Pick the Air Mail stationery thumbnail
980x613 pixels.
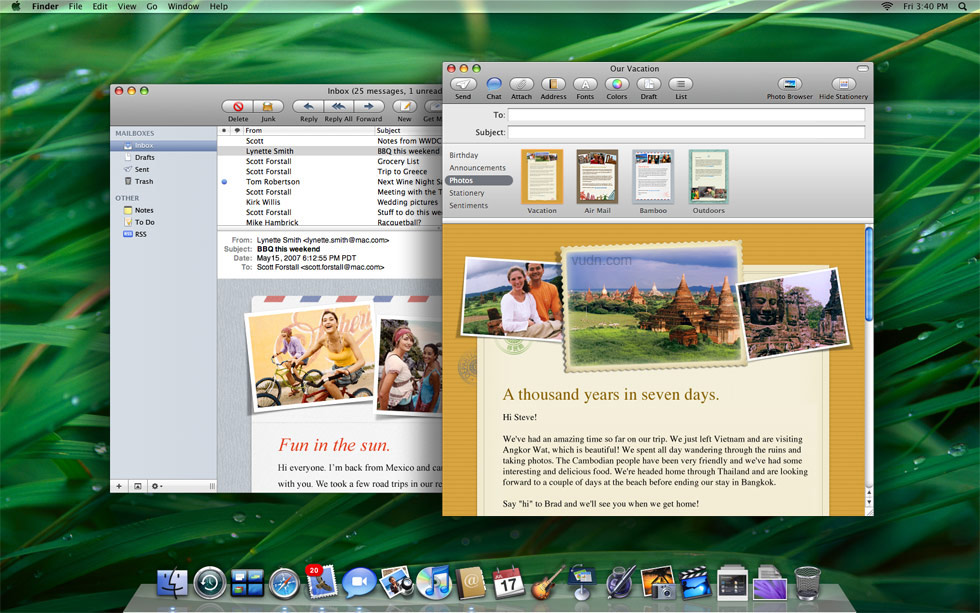click(x=597, y=177)
